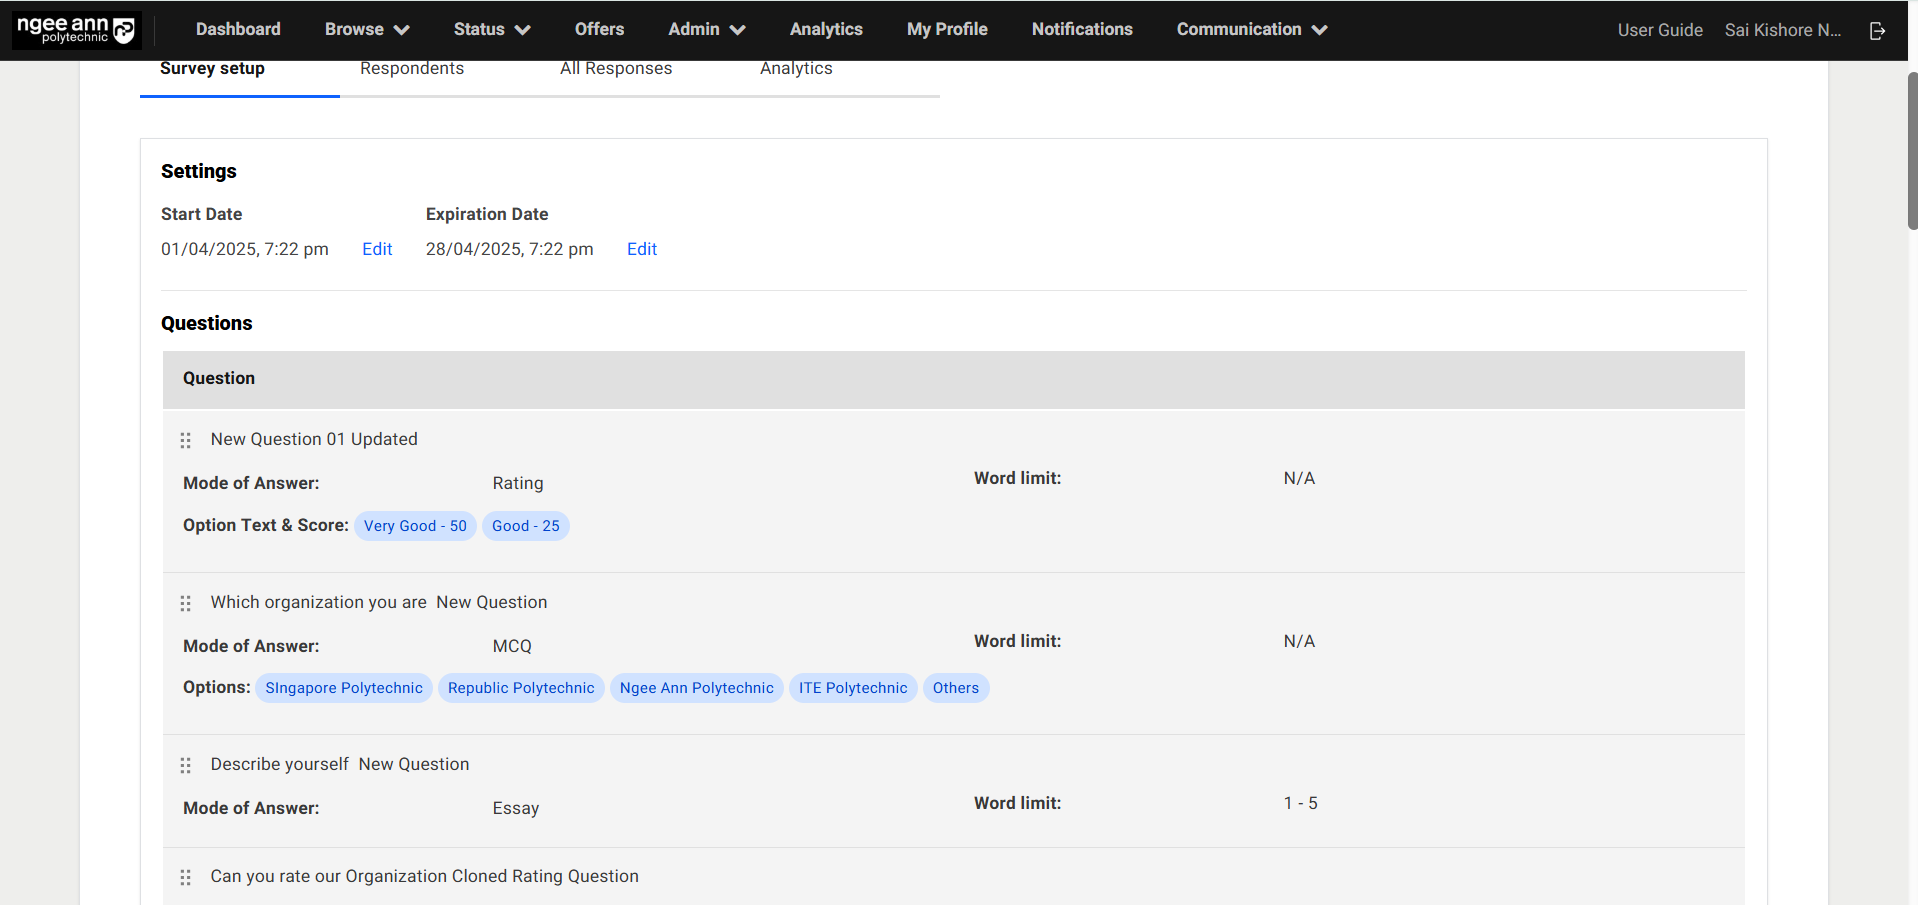This screenshot has width=1918, height=905.
Task: Edit the Expiration Date
Action: click(x=642, y=249)
